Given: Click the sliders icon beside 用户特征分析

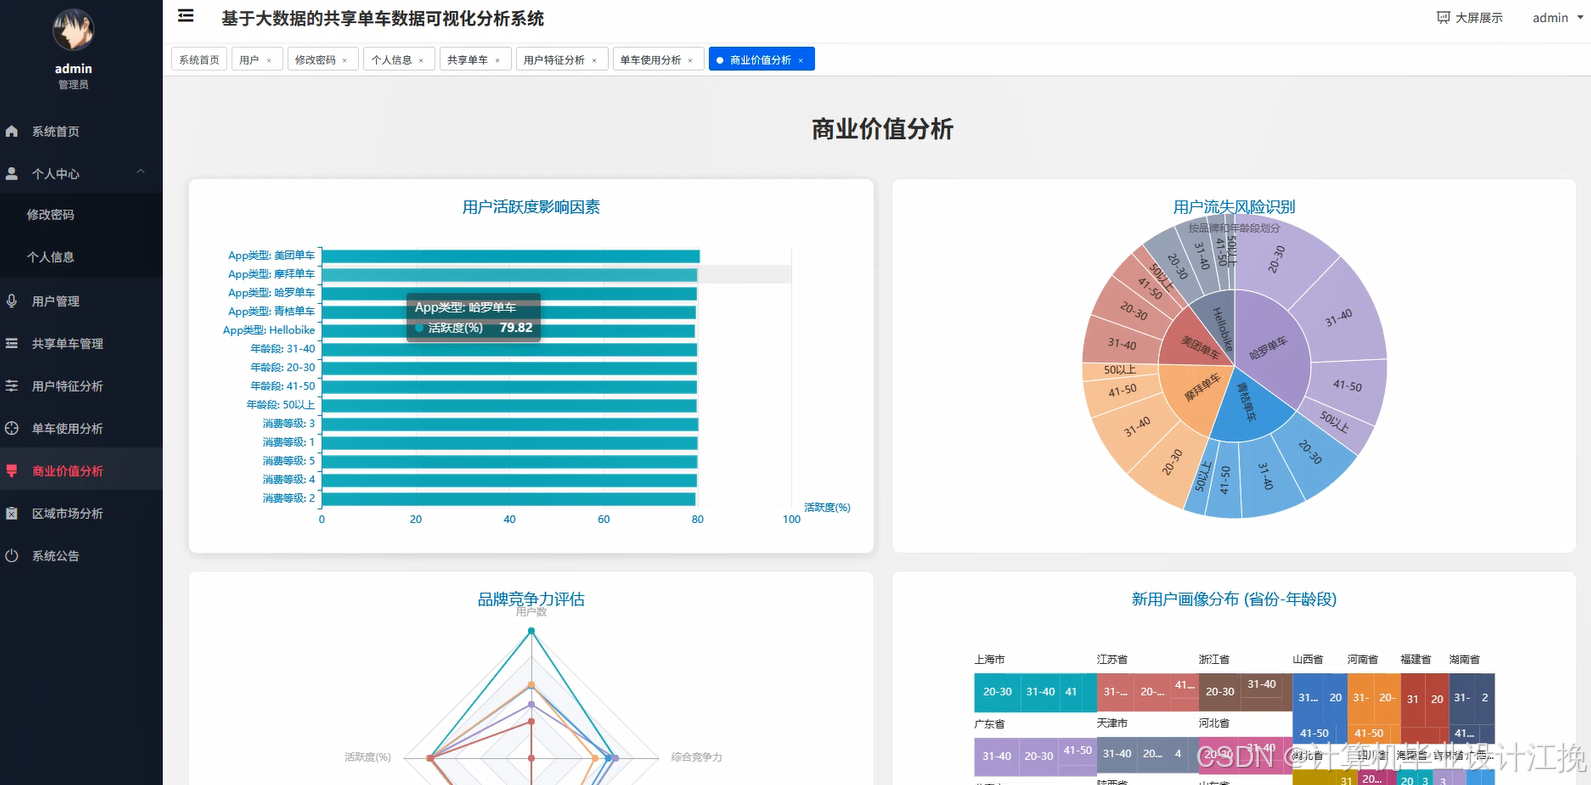Looking at the screenshot, I should coord(12,386).
